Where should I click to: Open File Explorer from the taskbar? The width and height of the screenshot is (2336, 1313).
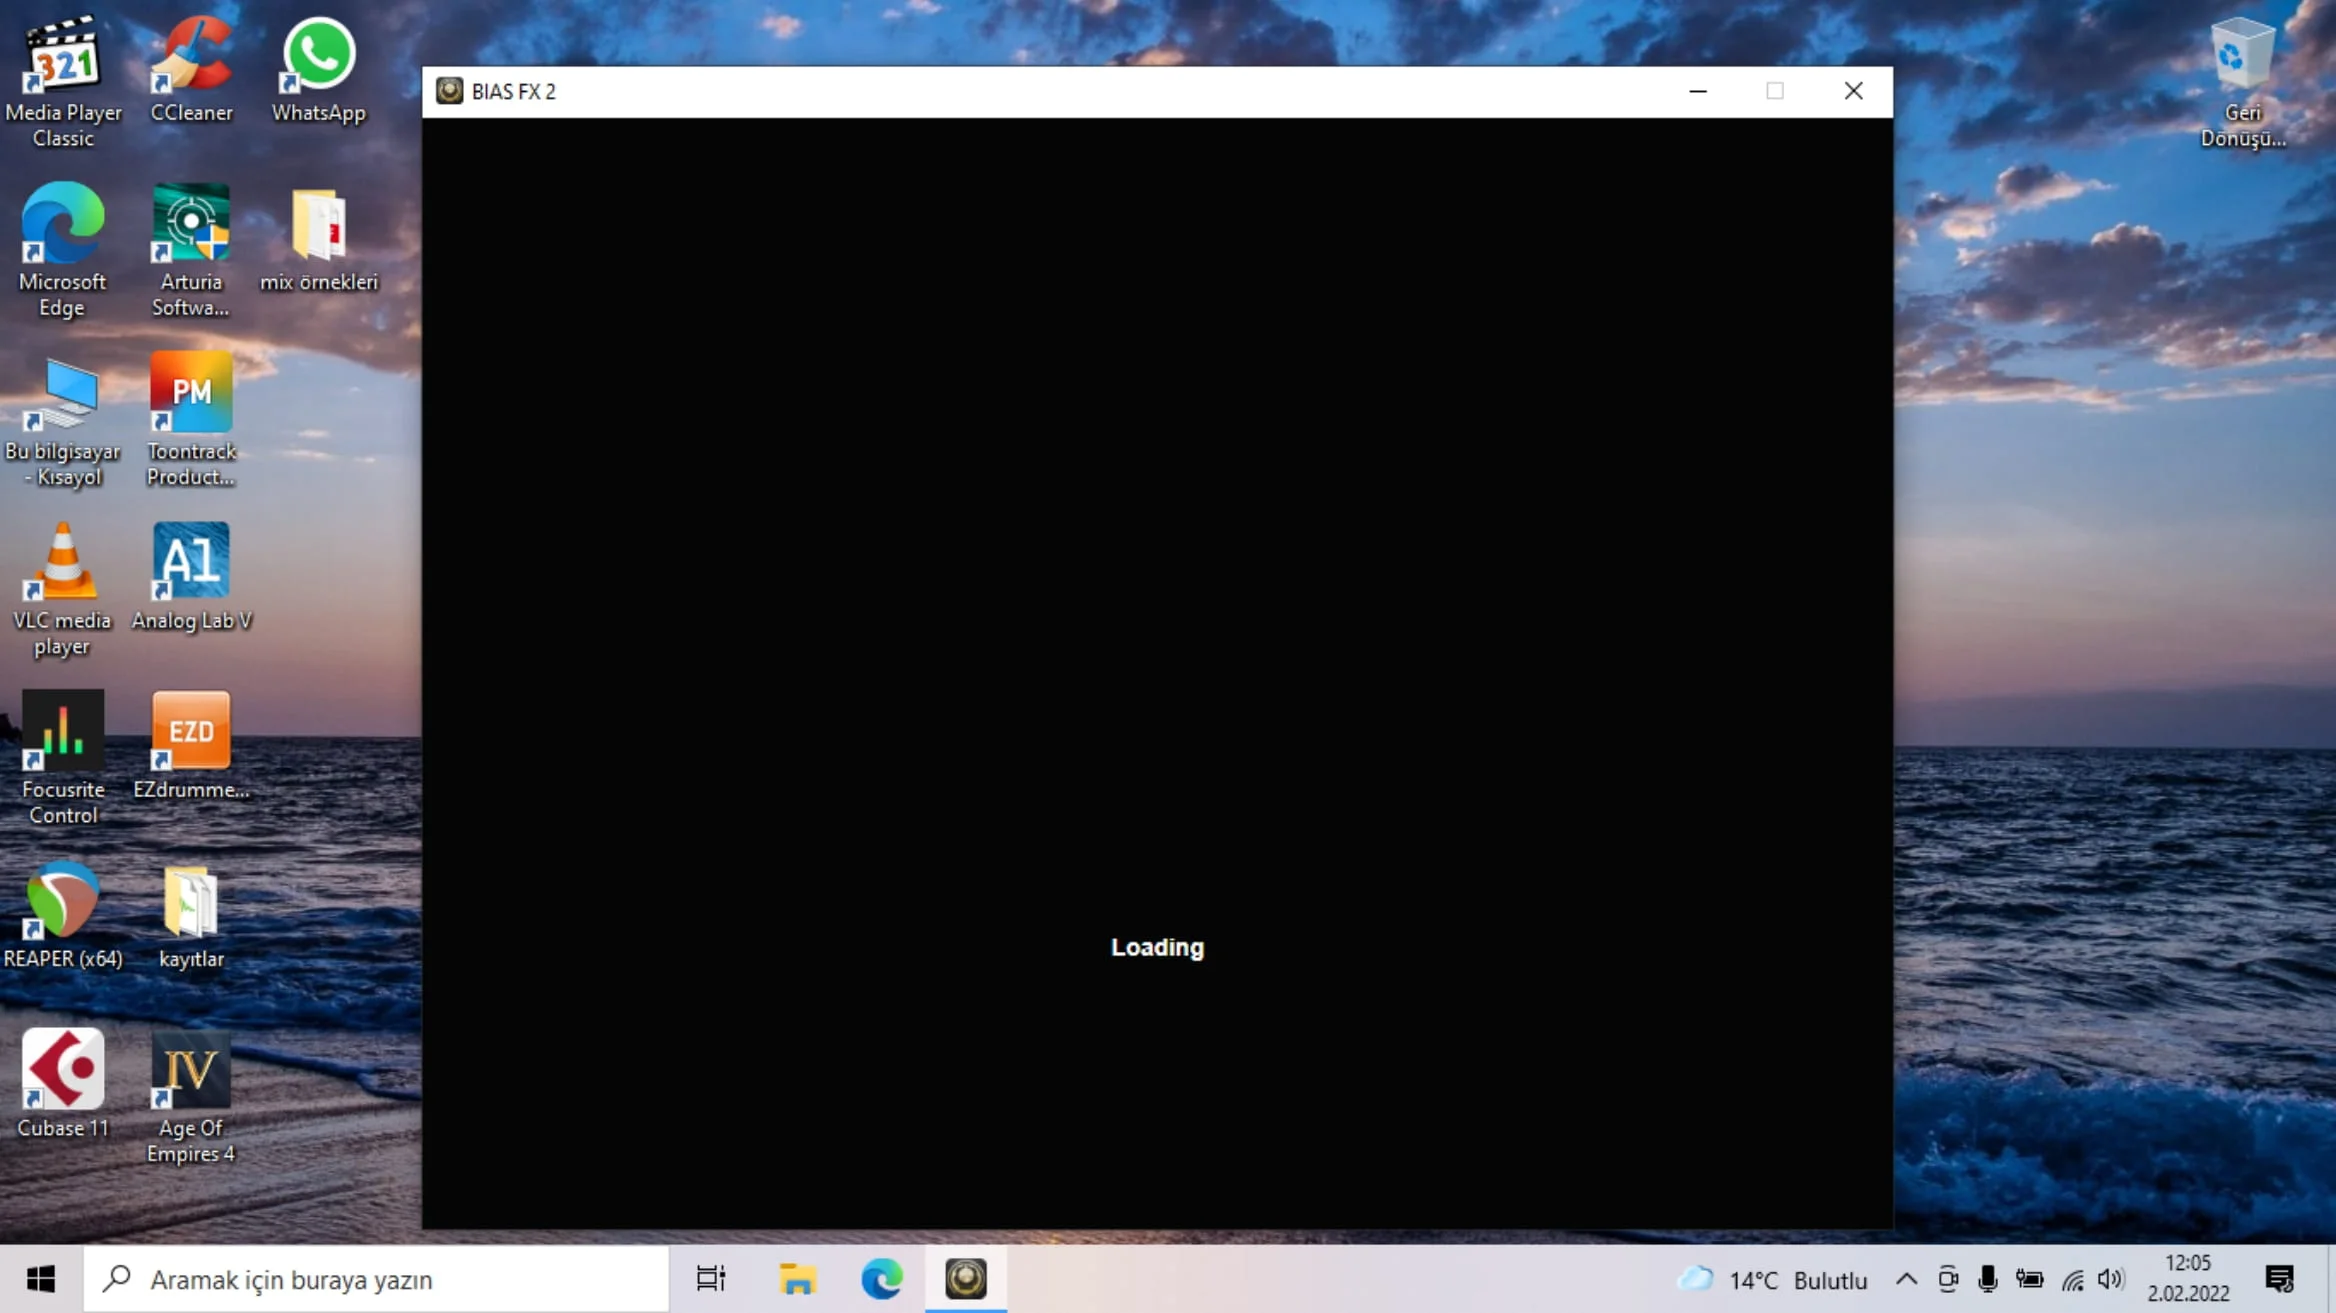pos(797,1279)
